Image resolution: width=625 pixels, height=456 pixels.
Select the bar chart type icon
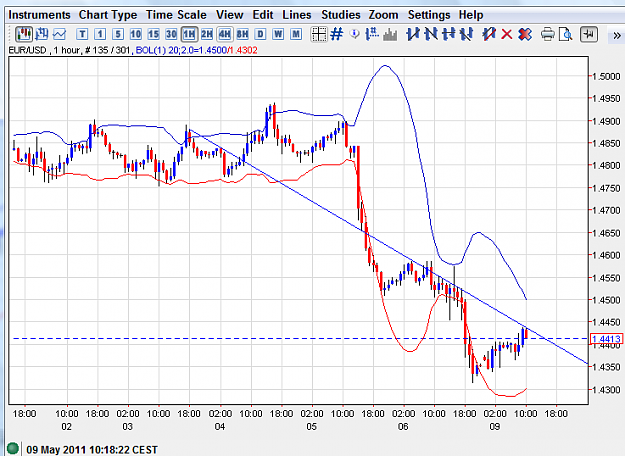(41, 34)
